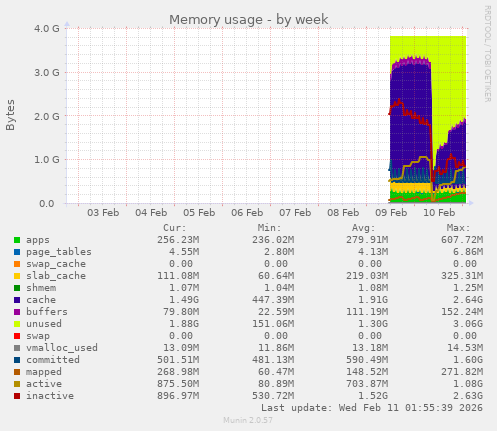Click the '03 Feb' x-axis label
497x431 pixels.
[103, 213]
